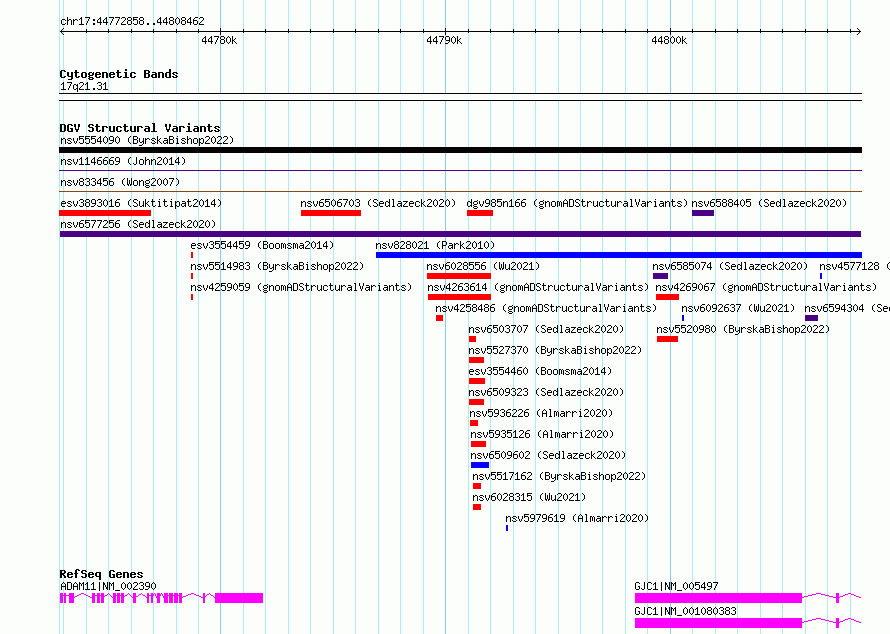This screenshot has width=890, height=634.
Task: Click blue bar under nsv6509602
Action: (480, 465)
